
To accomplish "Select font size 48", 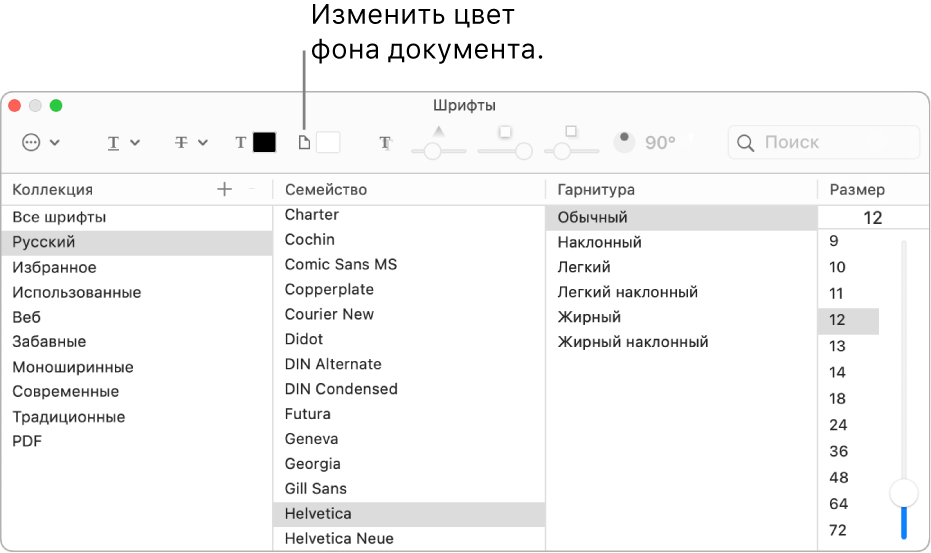I will tap(848, 478).
